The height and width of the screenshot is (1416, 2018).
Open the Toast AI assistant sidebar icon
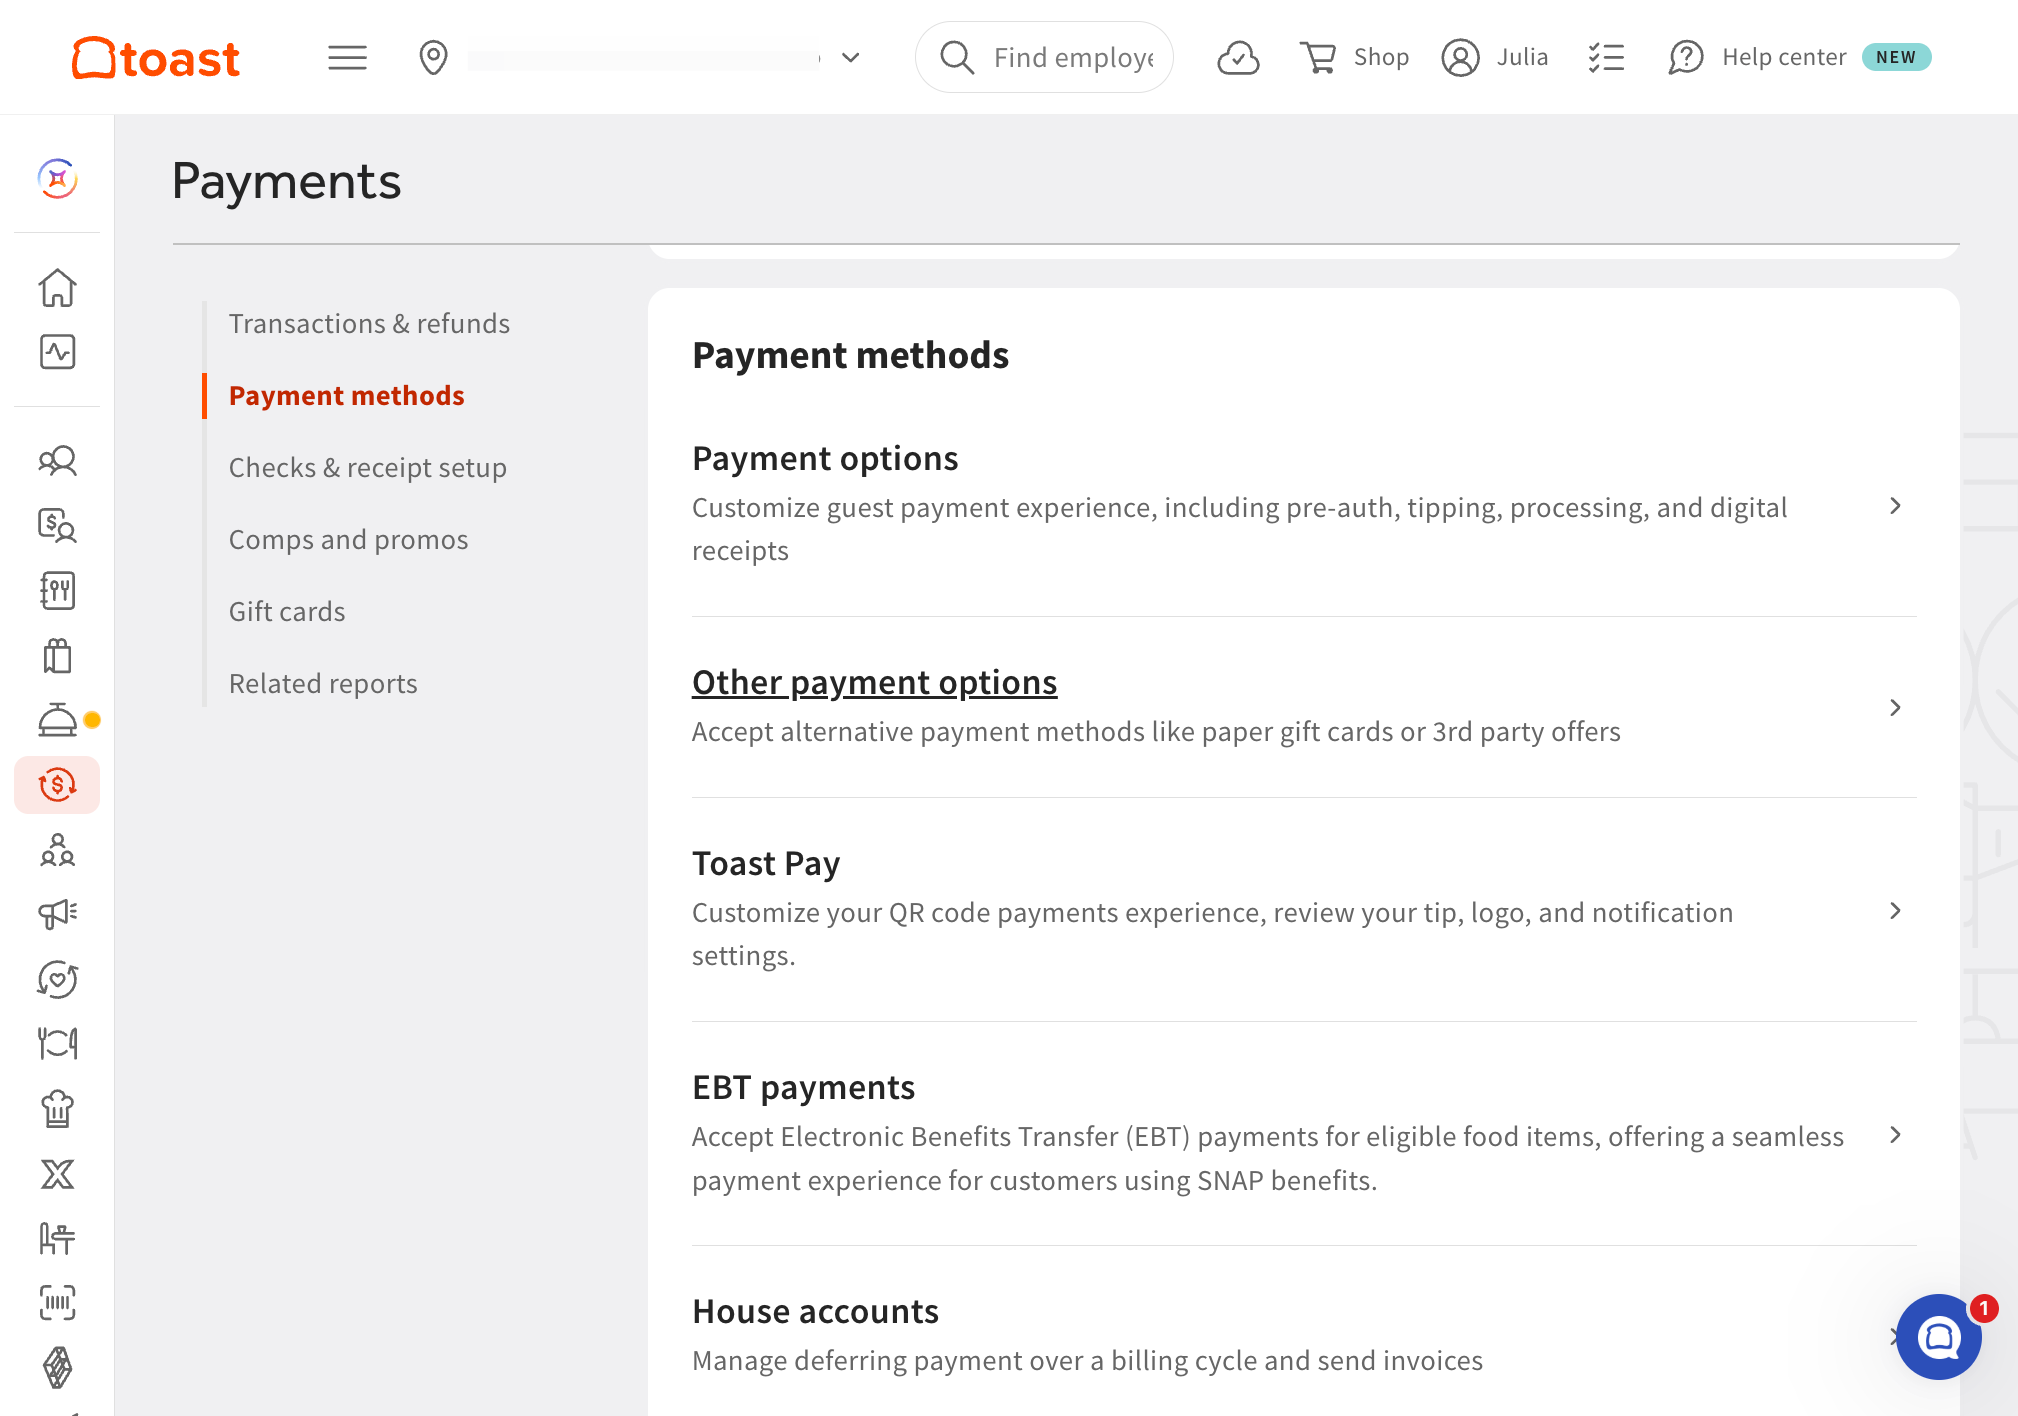tap(58, 179)
